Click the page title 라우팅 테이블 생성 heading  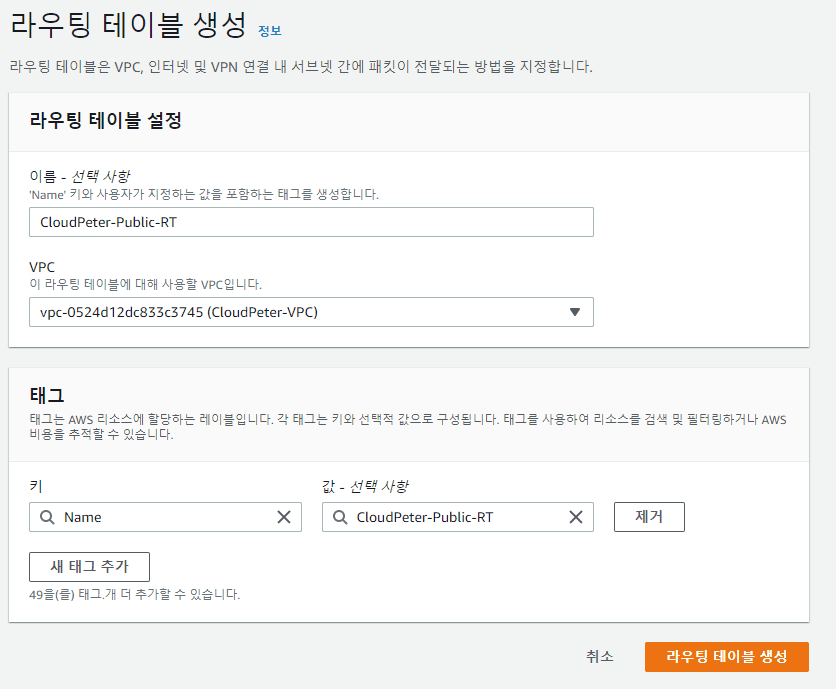127,22
